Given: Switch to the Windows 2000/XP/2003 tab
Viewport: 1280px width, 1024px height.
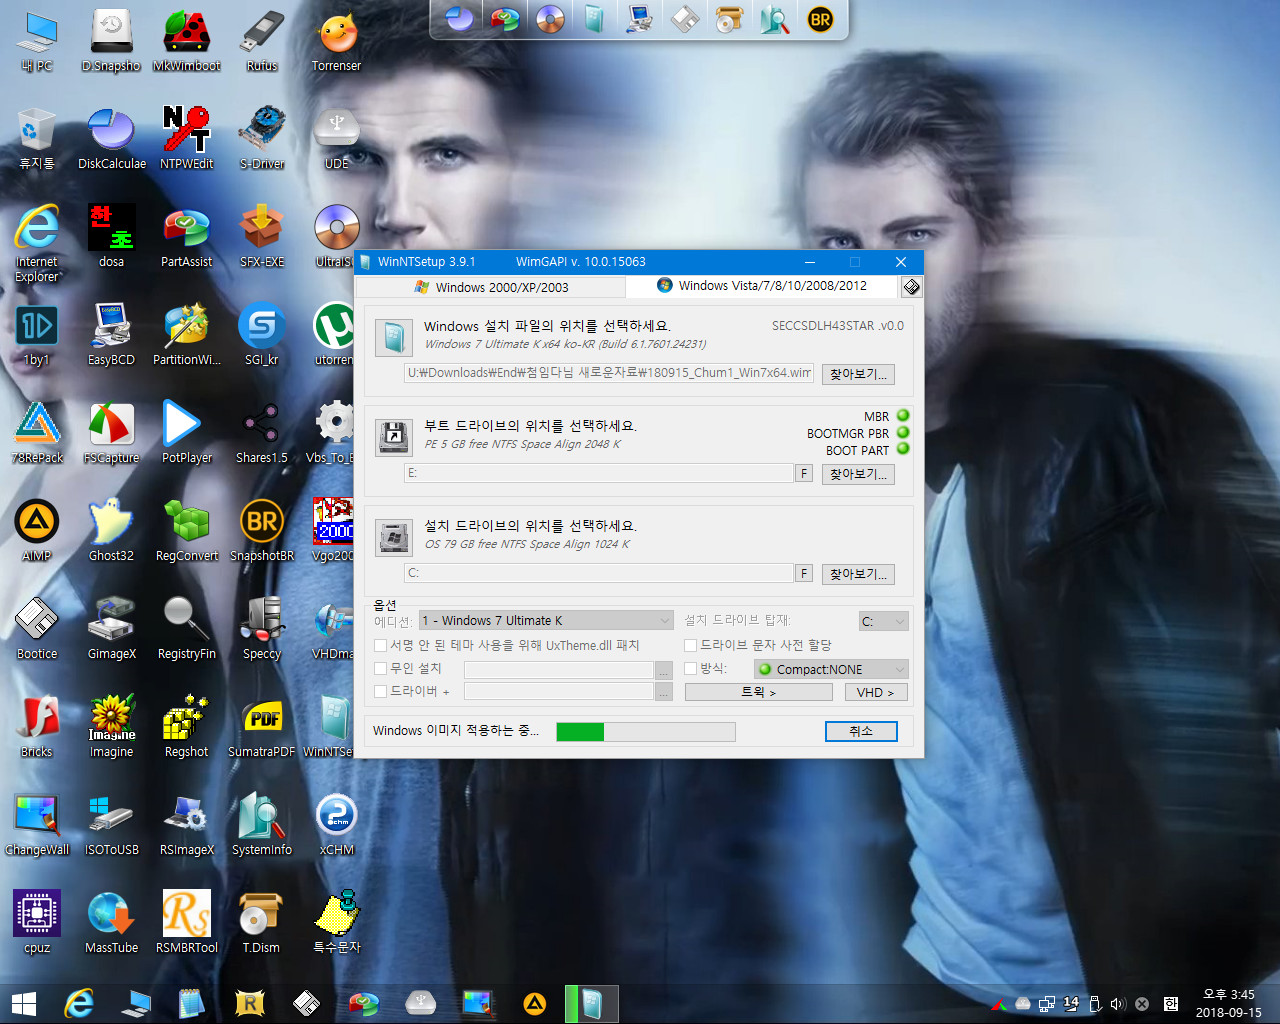Looking at the screenshot, I should [491, 287].
